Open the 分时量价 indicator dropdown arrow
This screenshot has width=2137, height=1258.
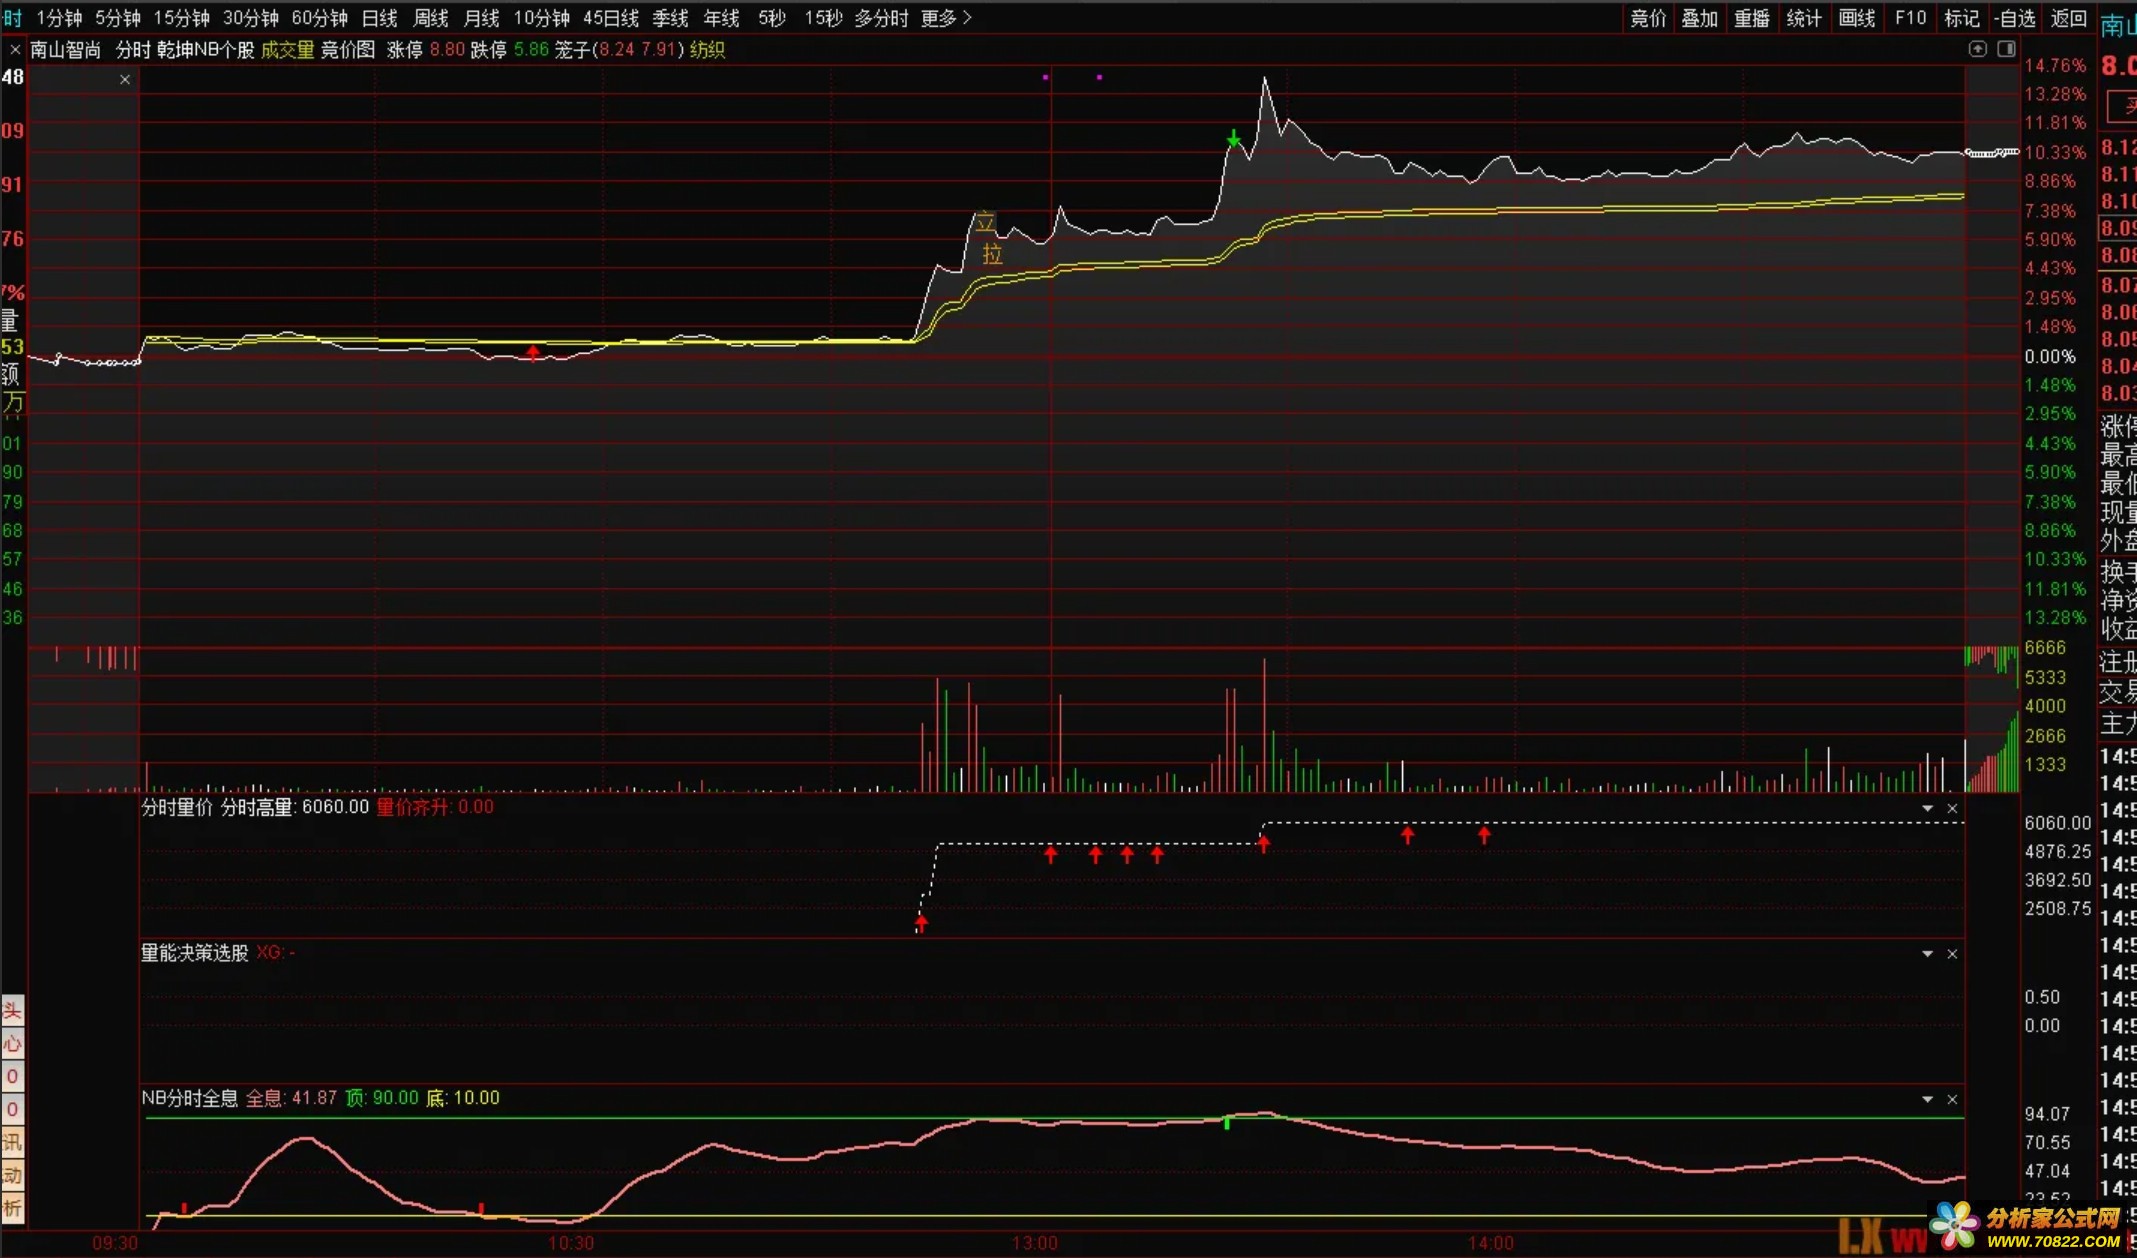point(1927,808)
